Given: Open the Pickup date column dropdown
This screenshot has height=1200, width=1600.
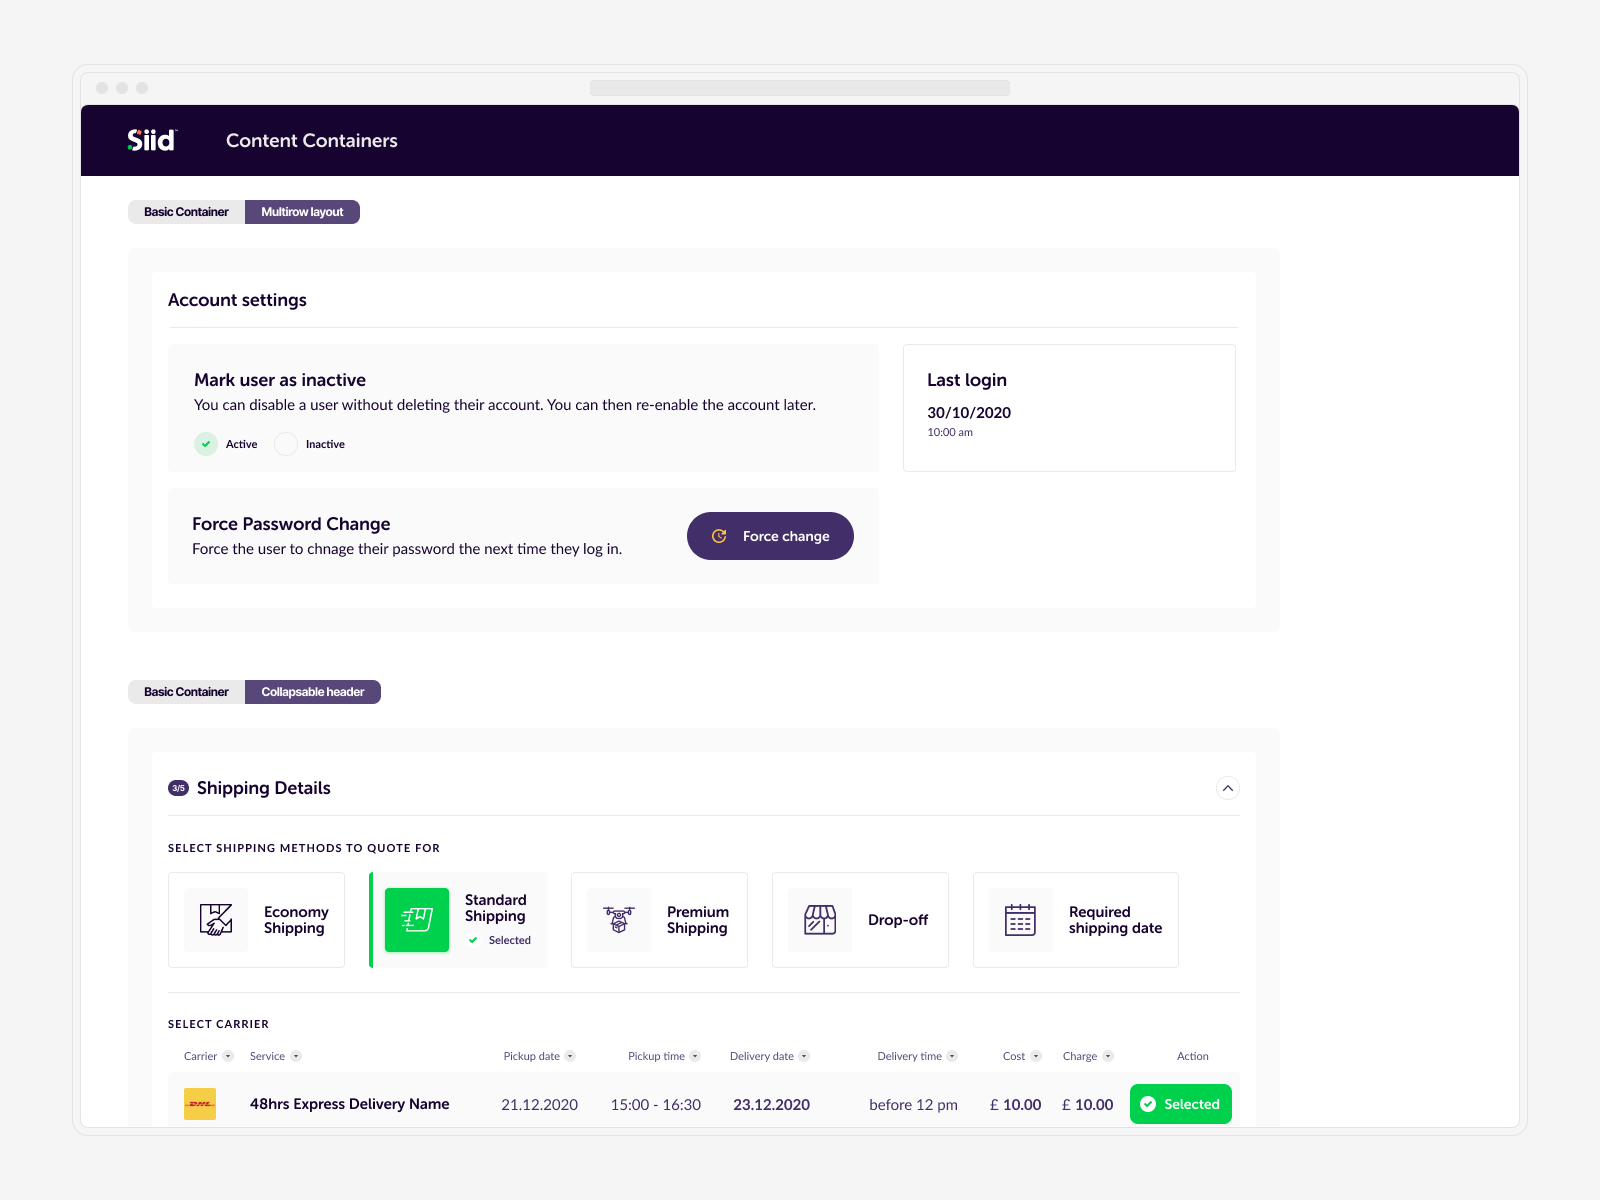Looking at the screenshot, I should pos(570,1056).
